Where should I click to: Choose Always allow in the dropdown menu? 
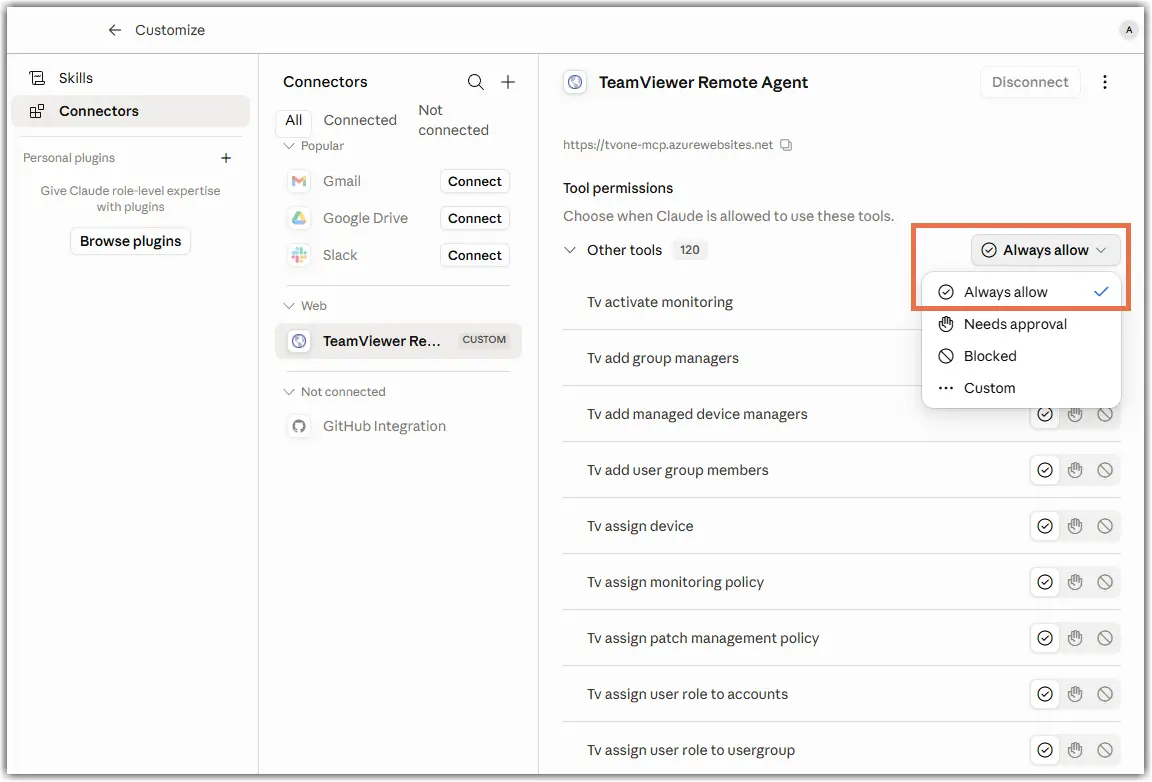[1022, 293]
